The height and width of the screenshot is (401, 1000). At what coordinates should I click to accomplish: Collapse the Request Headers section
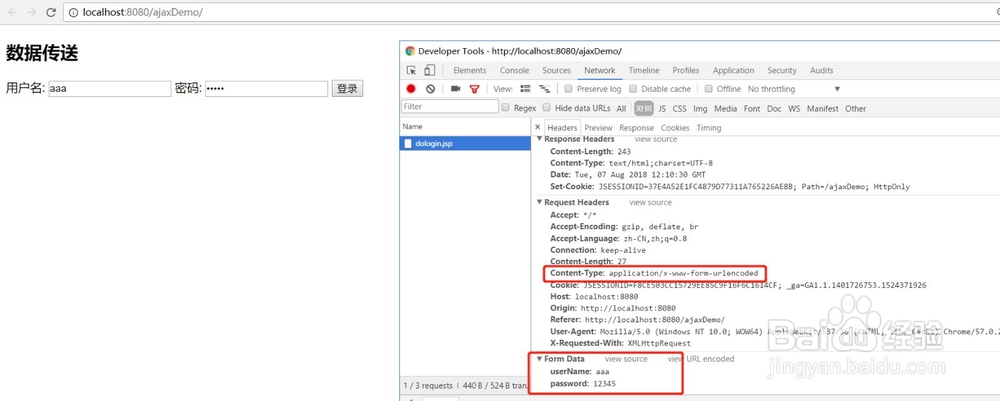click(539, 202)
